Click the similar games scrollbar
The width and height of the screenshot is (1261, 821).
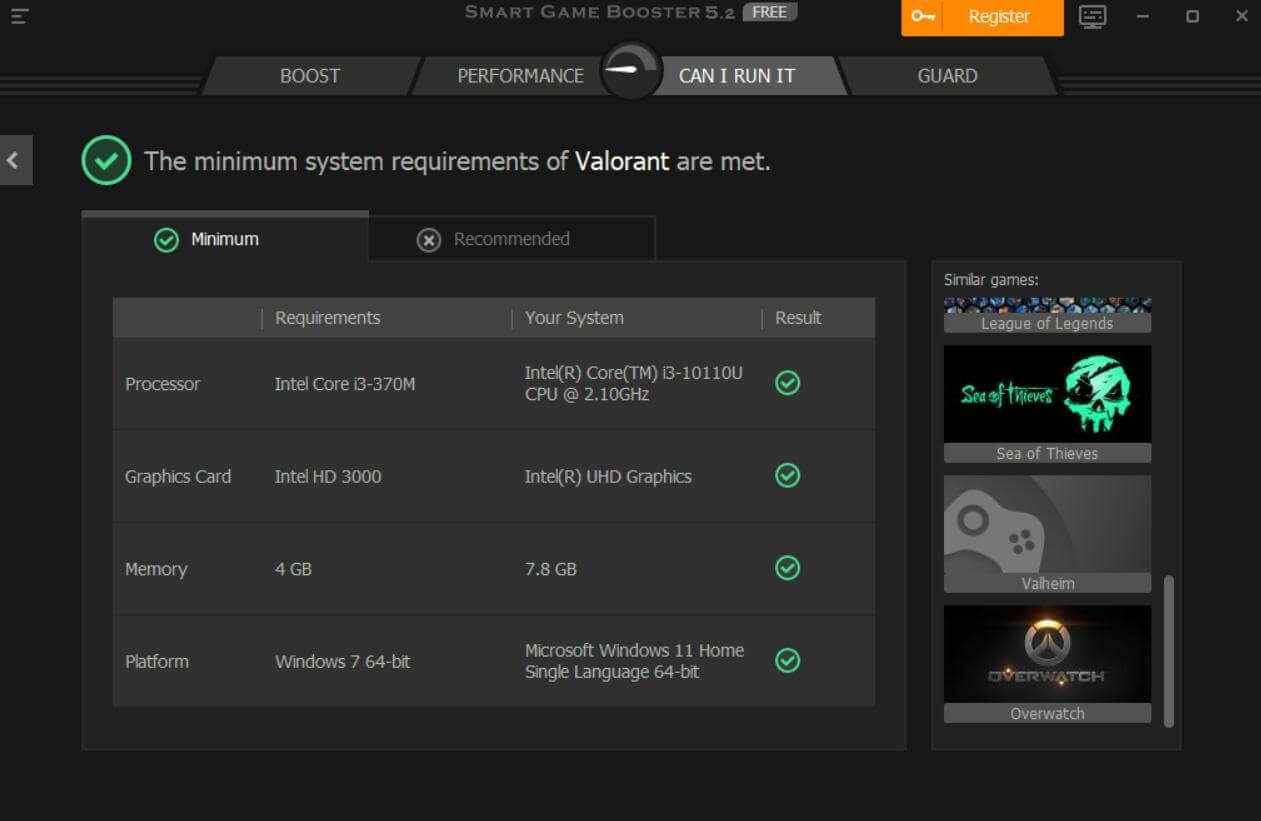point(1168,651)
